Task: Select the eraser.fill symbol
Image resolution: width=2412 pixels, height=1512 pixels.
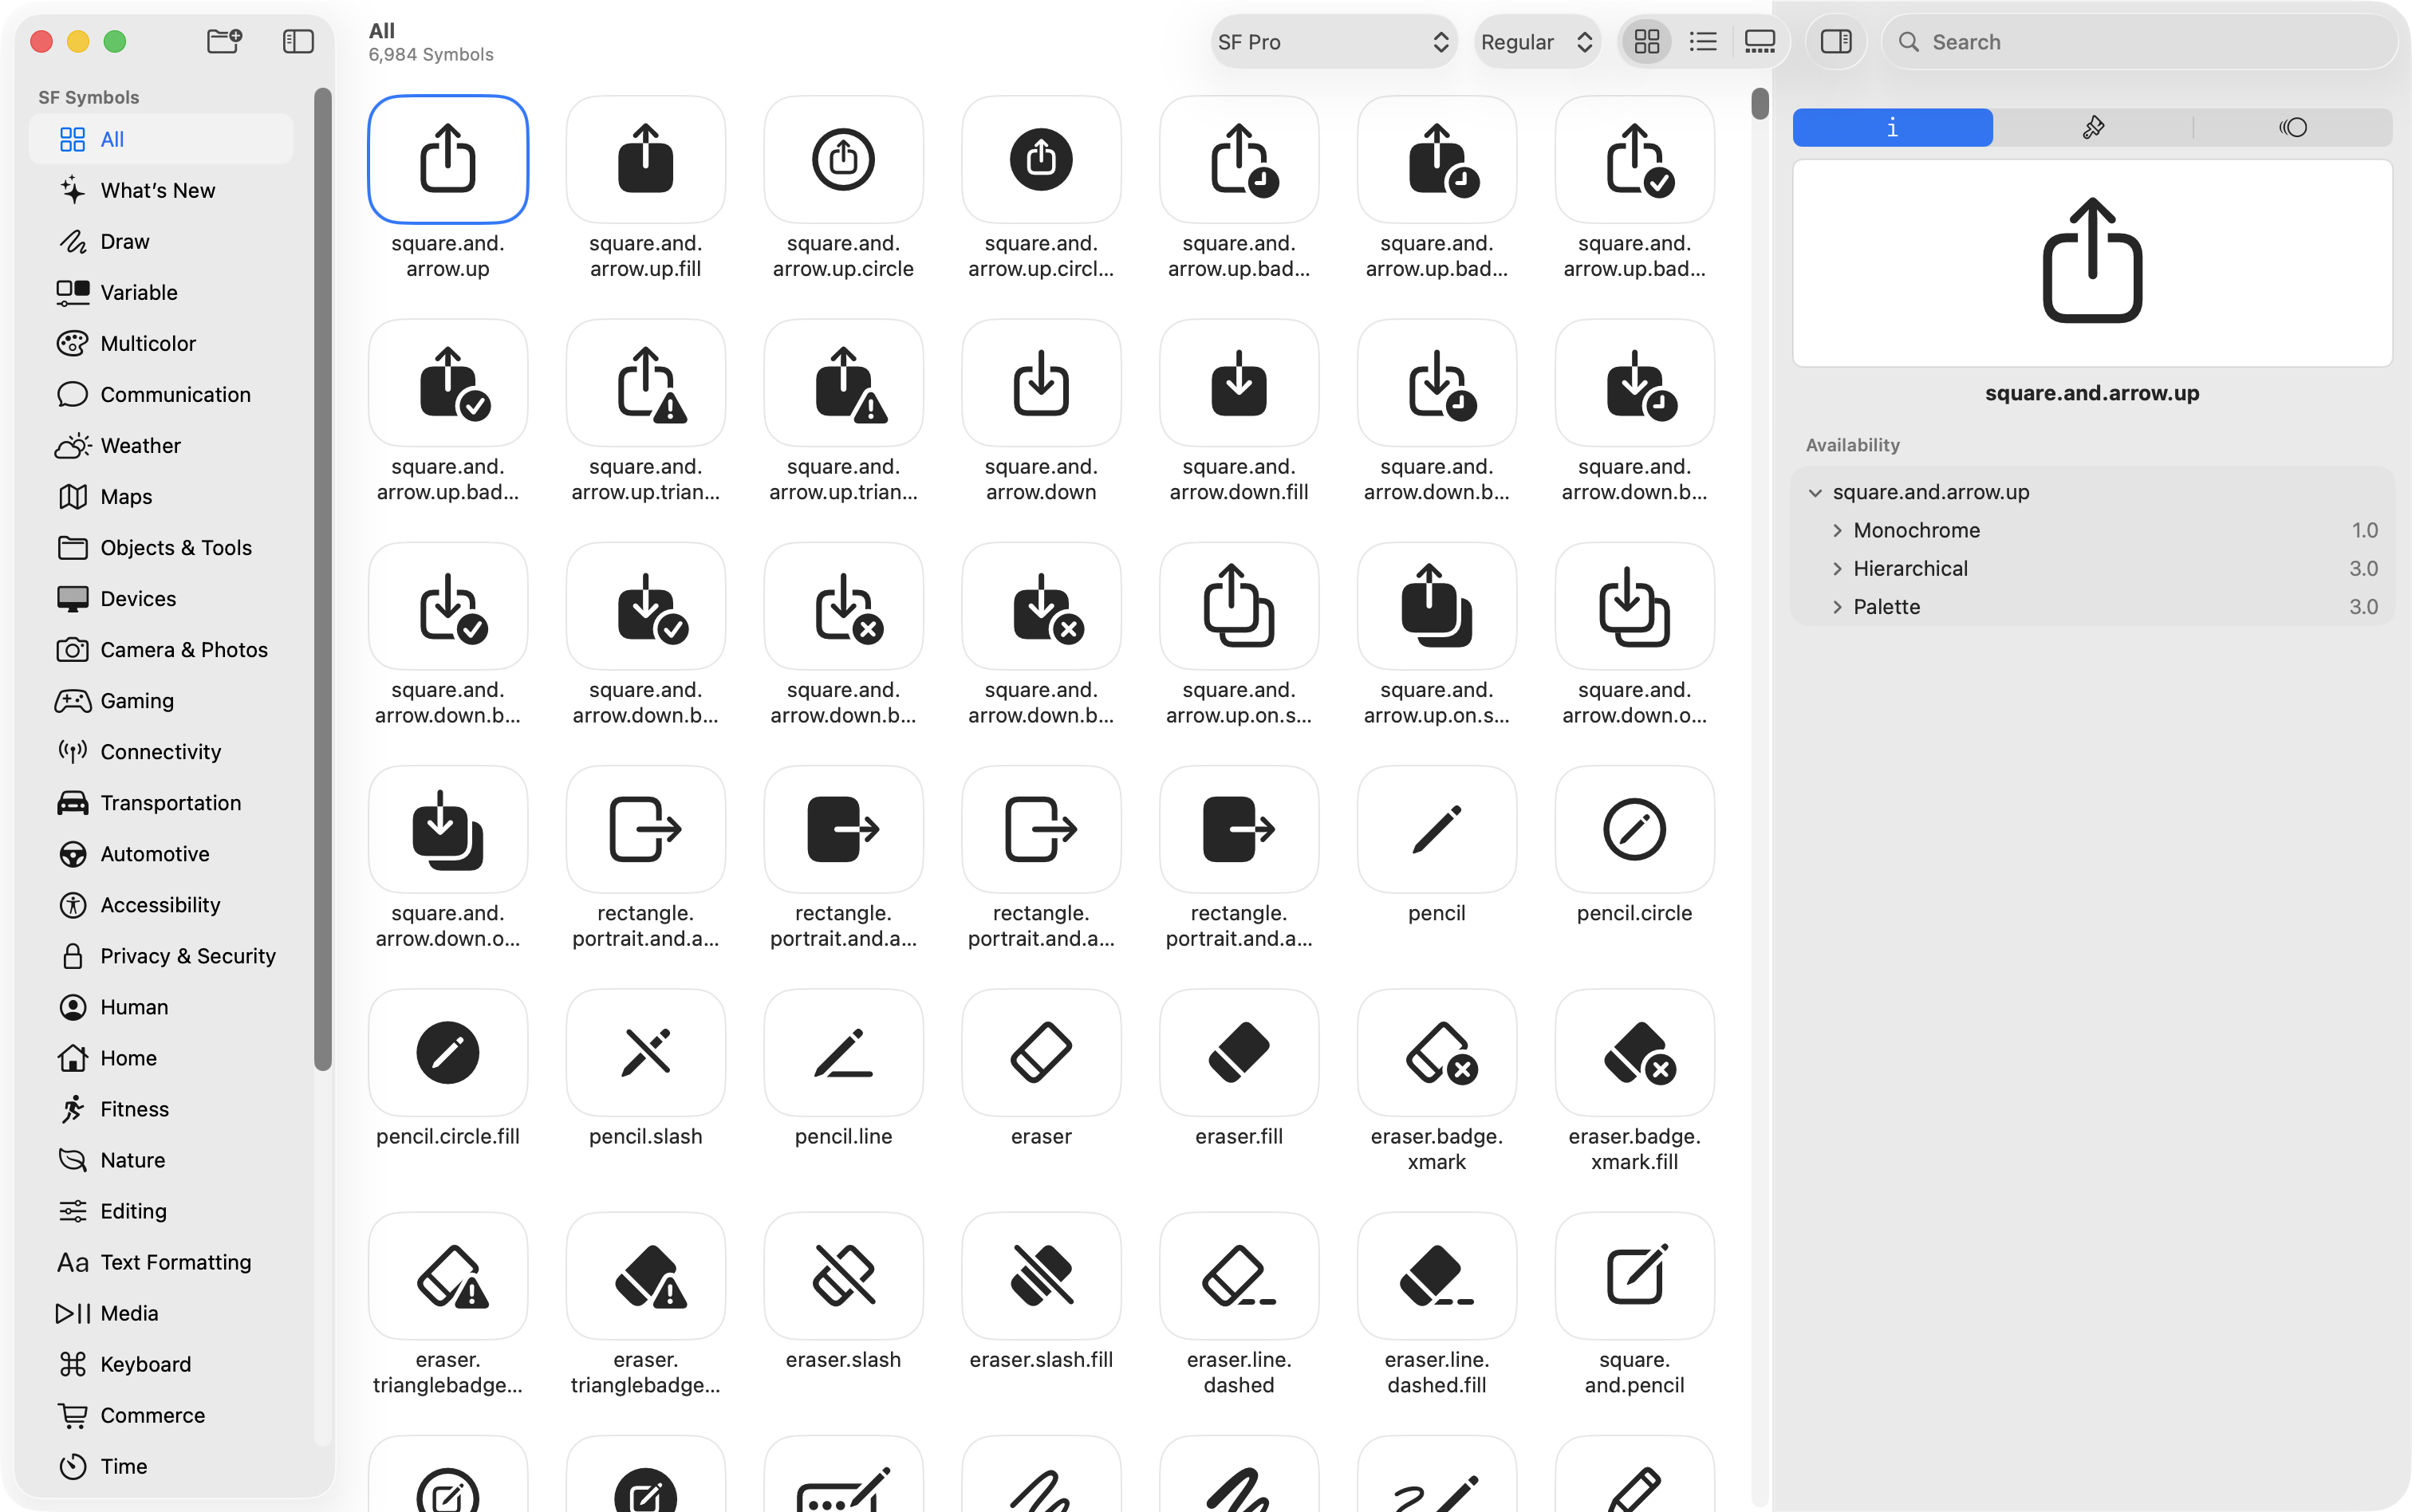Action: [1238, 1053]
